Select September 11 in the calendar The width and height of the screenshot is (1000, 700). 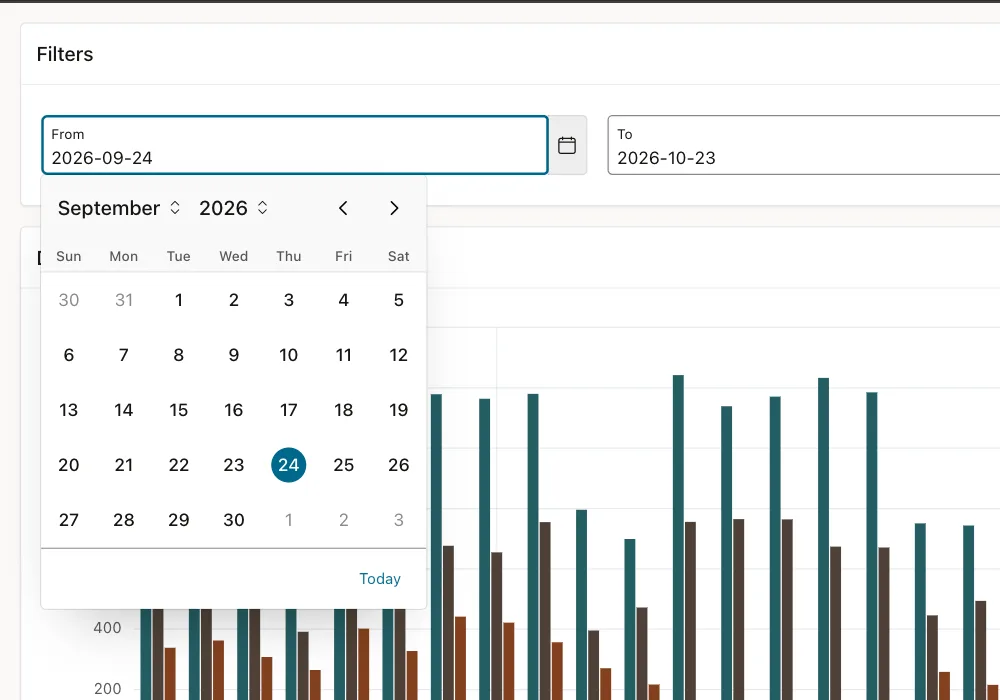click(x=344, y=355)
